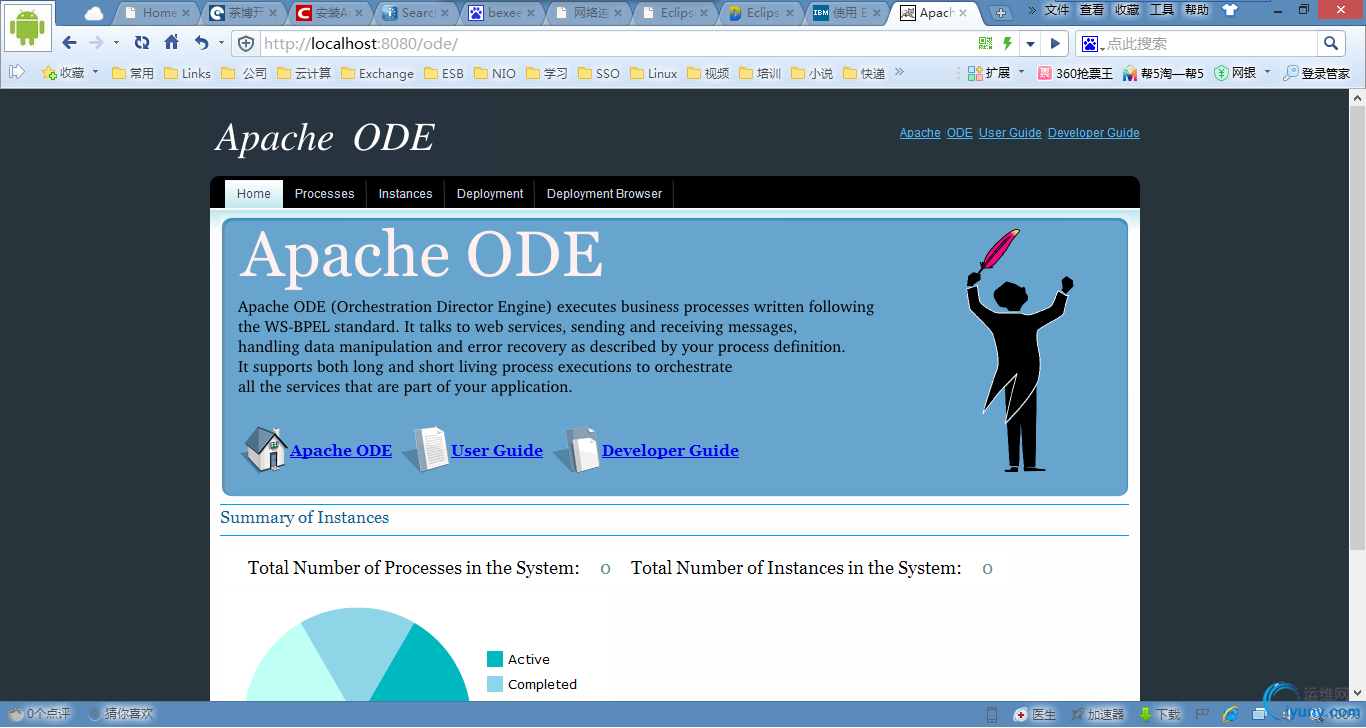Open the bold Developer Guide banner link

click(670, 451)
